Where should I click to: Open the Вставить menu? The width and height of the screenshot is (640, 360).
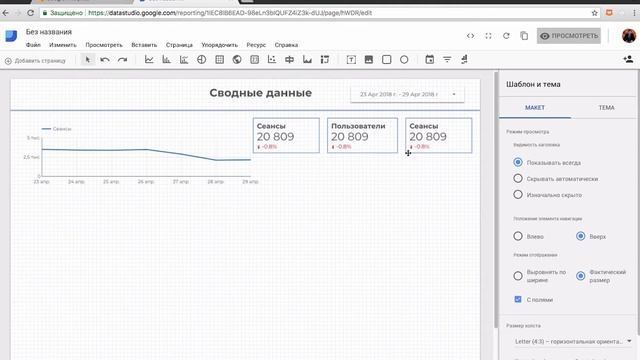click(x=144, y=45)
